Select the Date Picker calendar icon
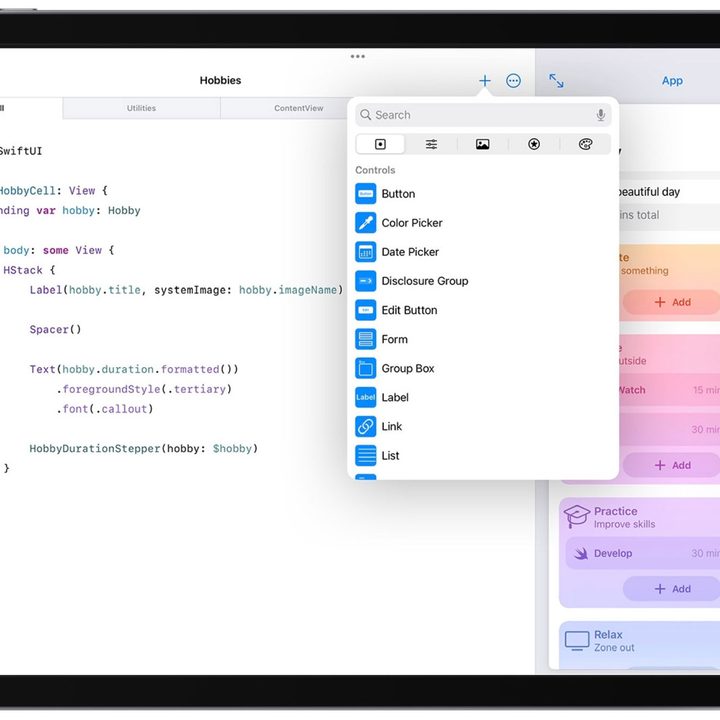Screen dimensions: 720x720 pos(366,252)
